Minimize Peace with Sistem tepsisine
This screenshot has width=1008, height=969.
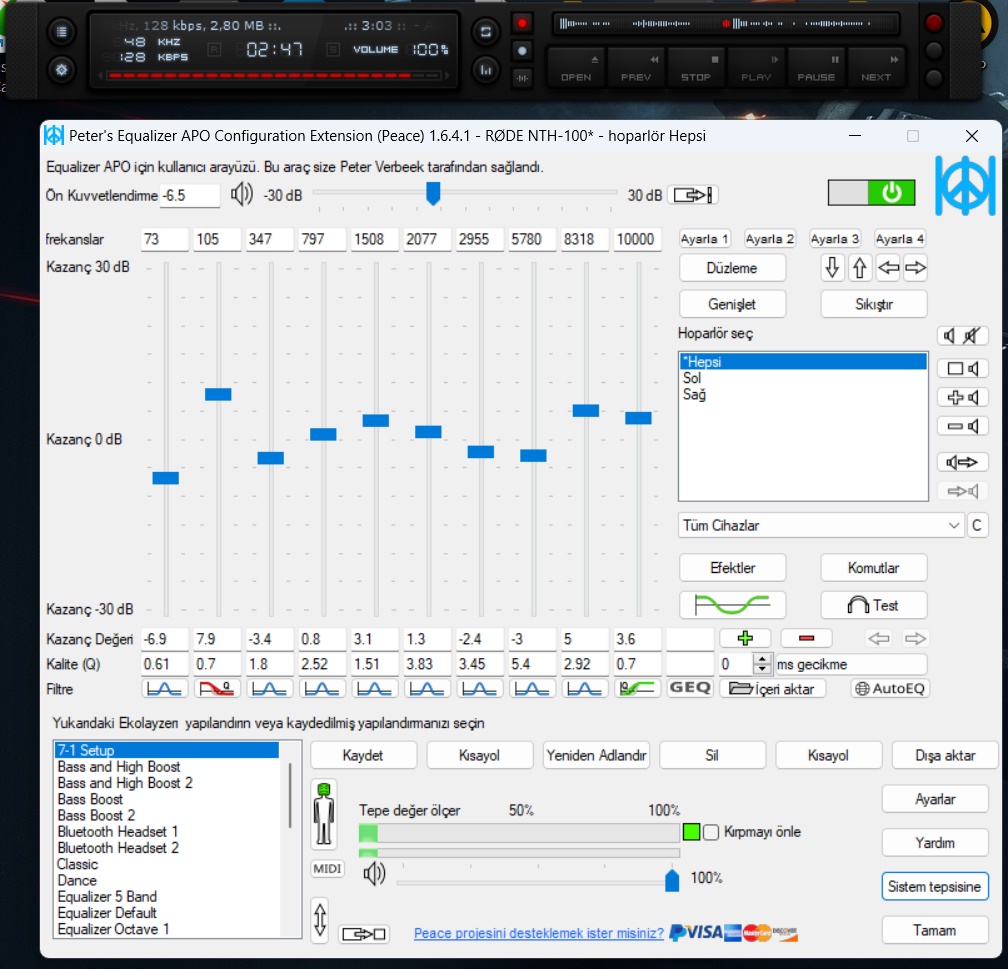click(x=935, y=886)
